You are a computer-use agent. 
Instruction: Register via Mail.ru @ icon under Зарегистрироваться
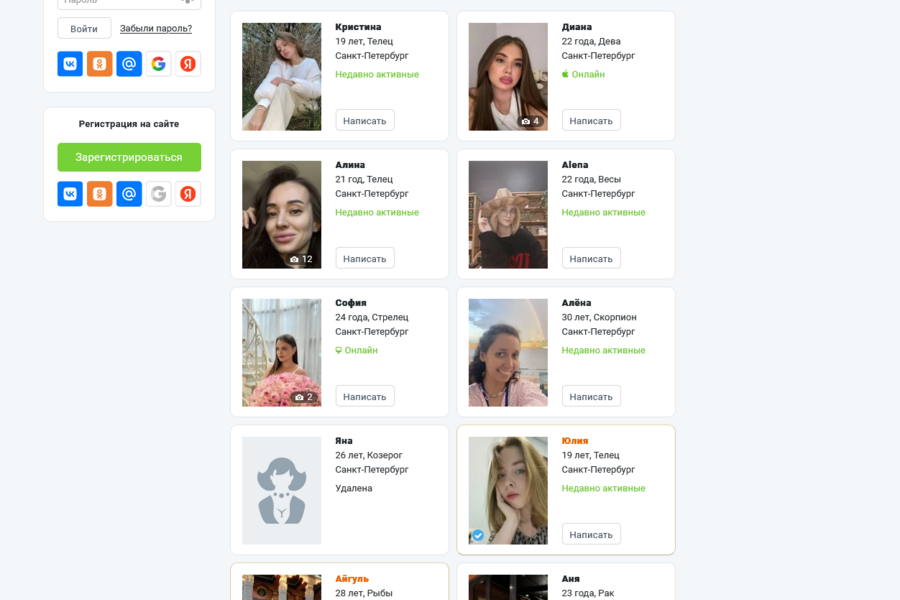129,194
